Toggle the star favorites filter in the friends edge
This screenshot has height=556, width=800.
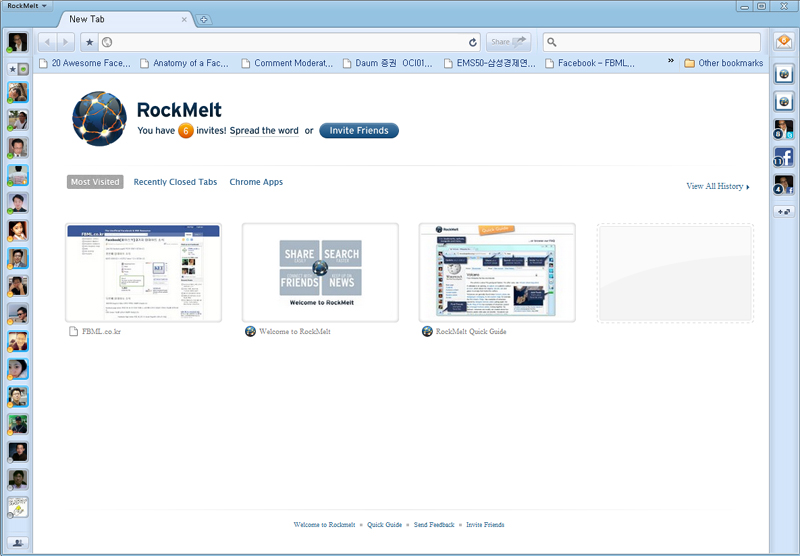tap(13, 69)
